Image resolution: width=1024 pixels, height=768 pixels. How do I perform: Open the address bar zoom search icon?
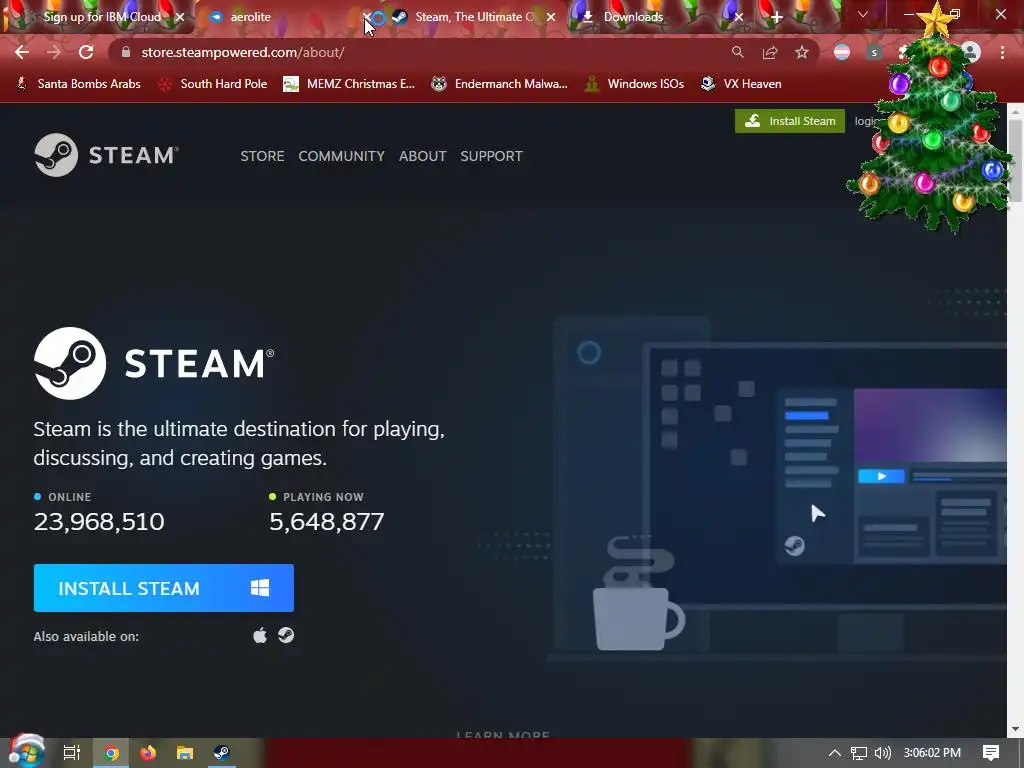point(737,52)
